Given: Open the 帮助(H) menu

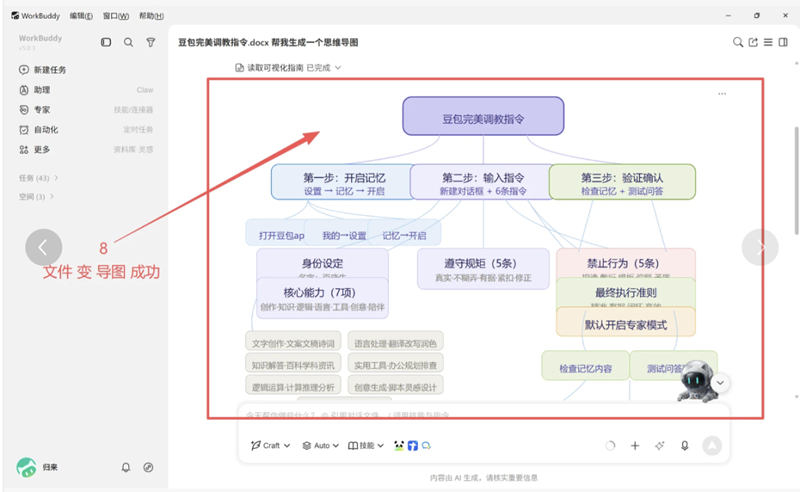Looking at the screenshot, I should click(151, 16).
